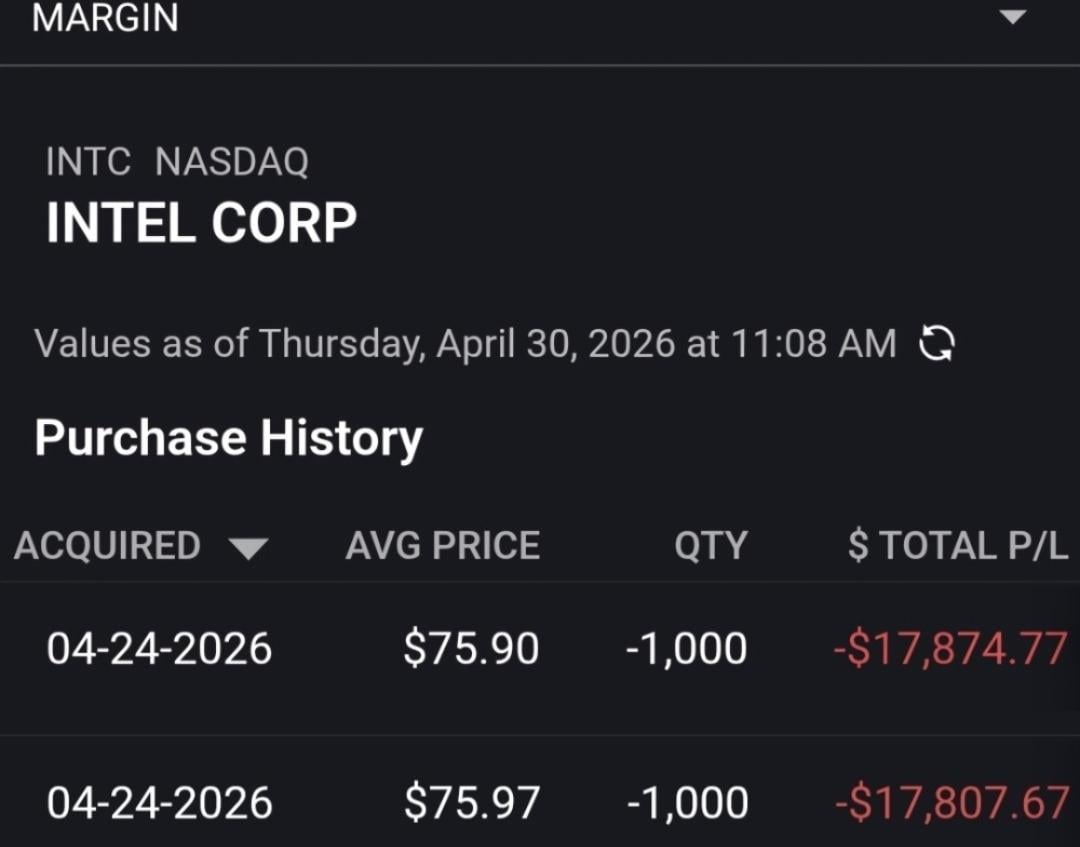The width and height of the screenshot is (1080, 847).
Task: Sort by the QTY column header
Action: [710, 546]
